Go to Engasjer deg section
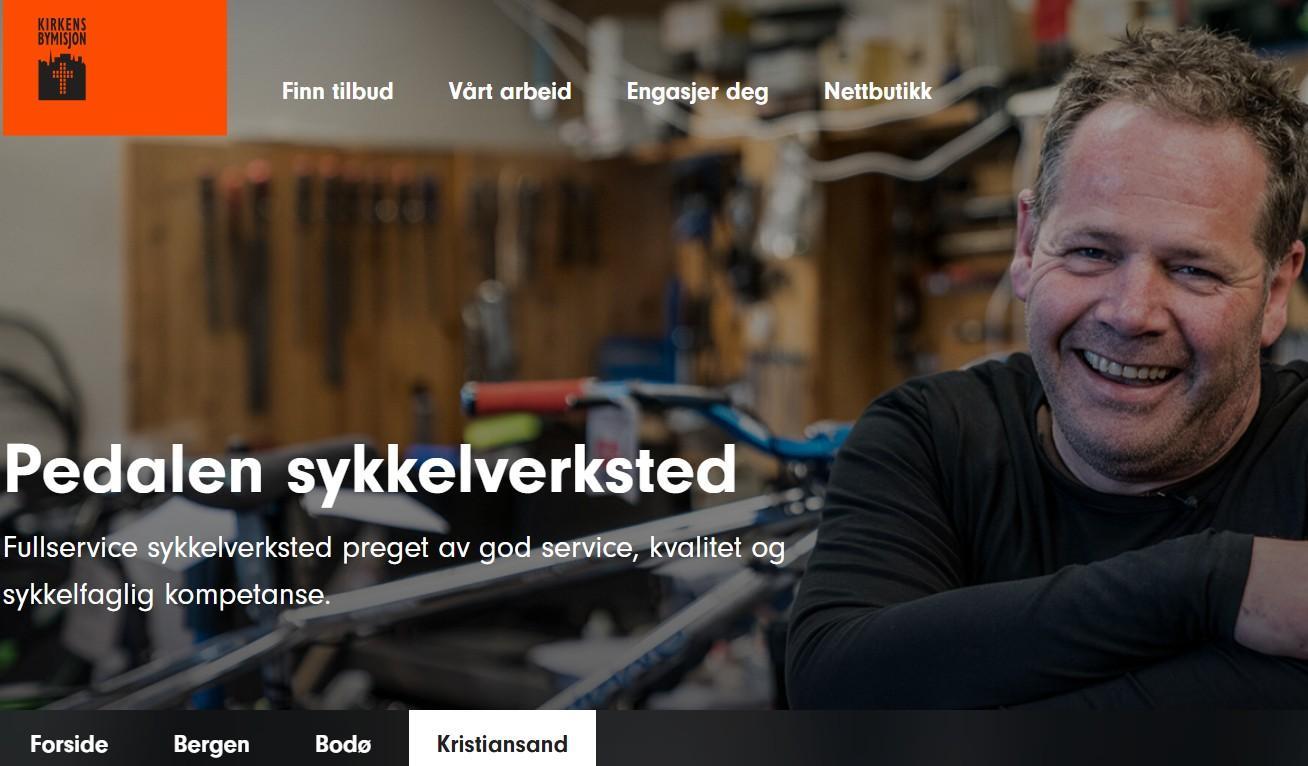1308x766 pixels. point(697,92)
